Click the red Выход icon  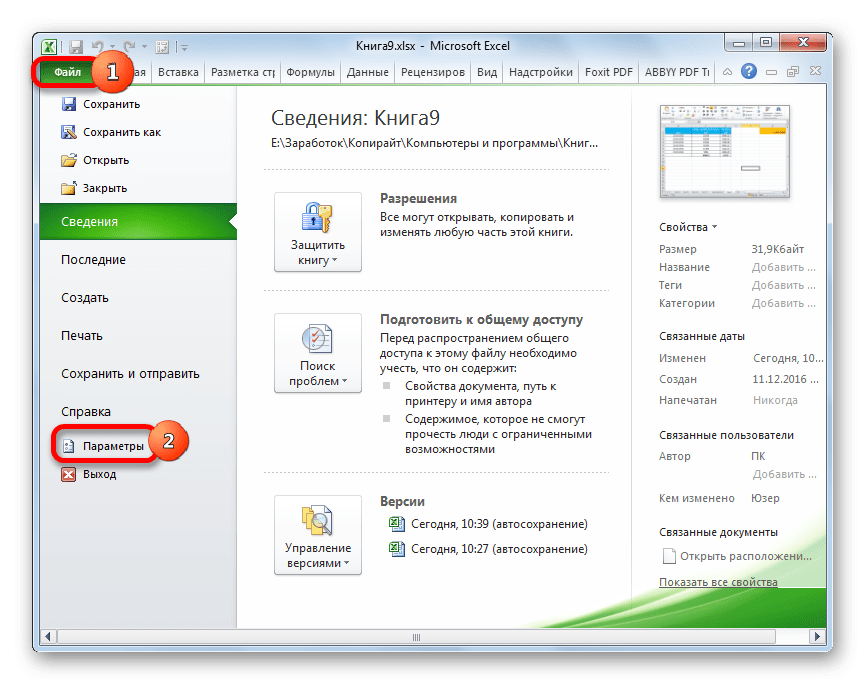click(68, 475)
